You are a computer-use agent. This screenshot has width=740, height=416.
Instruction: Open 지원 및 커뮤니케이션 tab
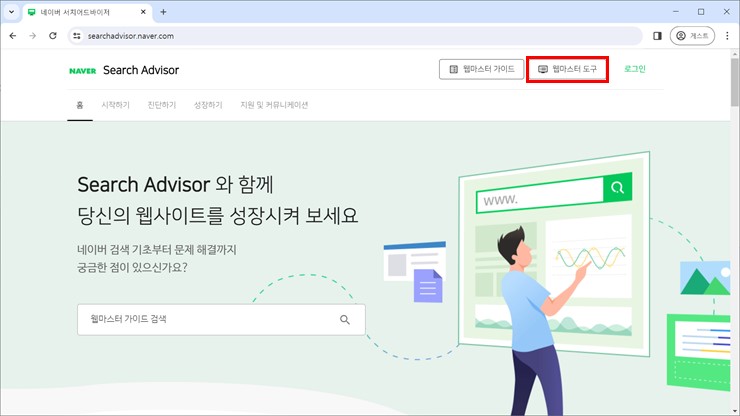tap(274, 105)
